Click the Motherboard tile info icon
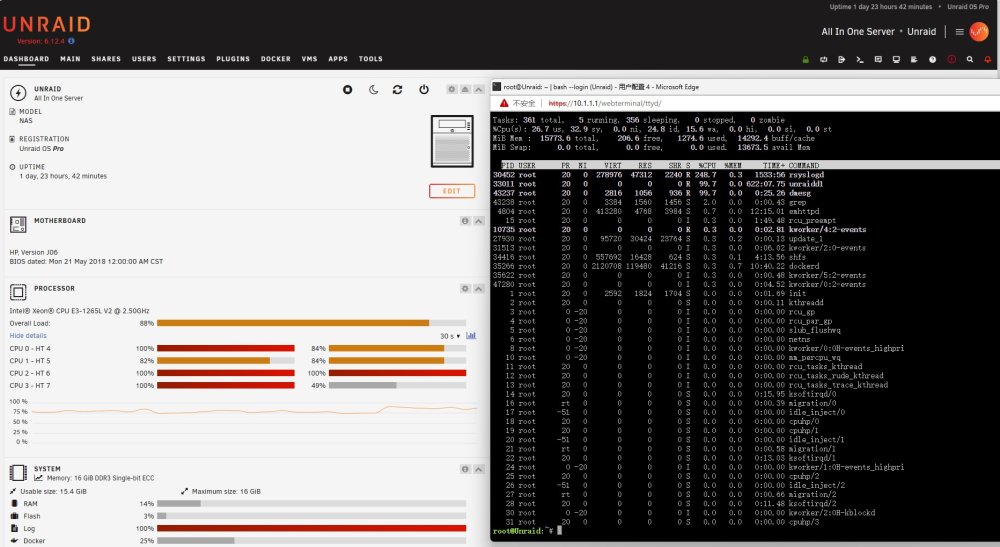Viewport: 1000px width, 547px height. click(x=465, y=221)
